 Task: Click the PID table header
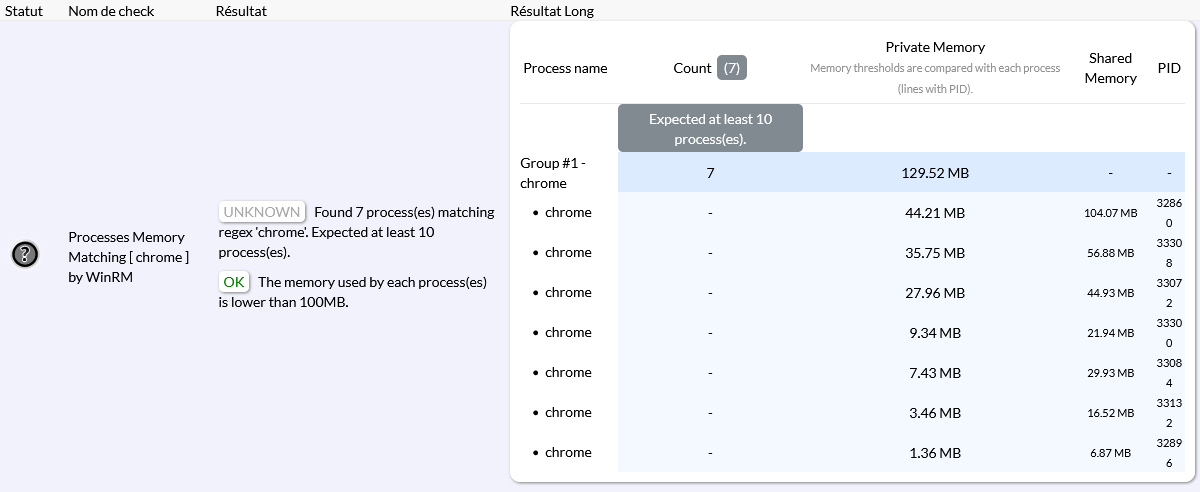(1169, 68)
